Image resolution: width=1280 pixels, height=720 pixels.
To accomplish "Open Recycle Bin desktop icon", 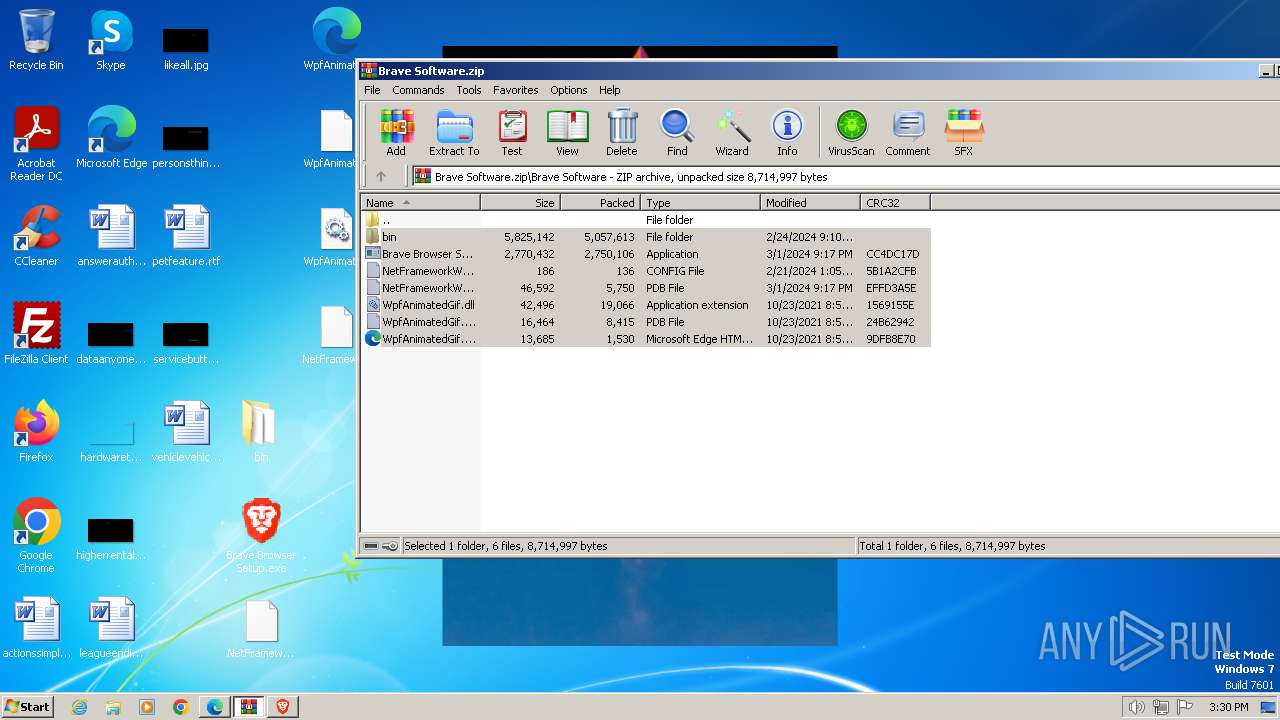I will (36, 40).
